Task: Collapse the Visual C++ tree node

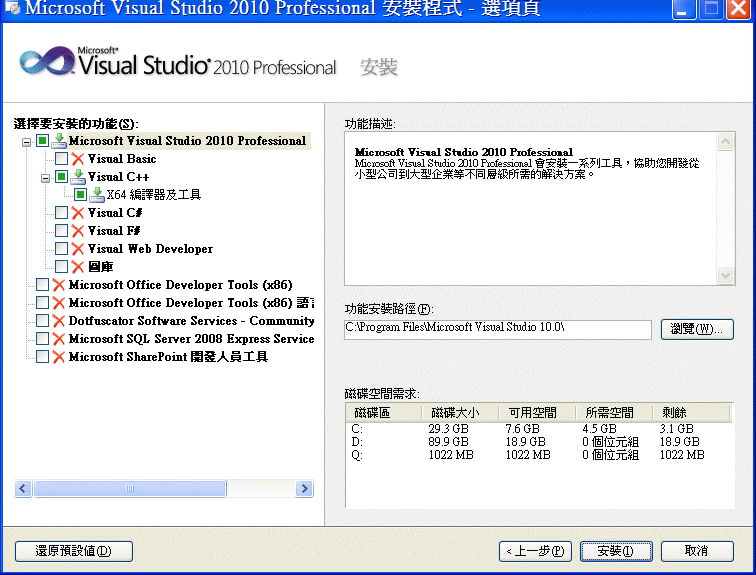Action: tap(45, 179)
